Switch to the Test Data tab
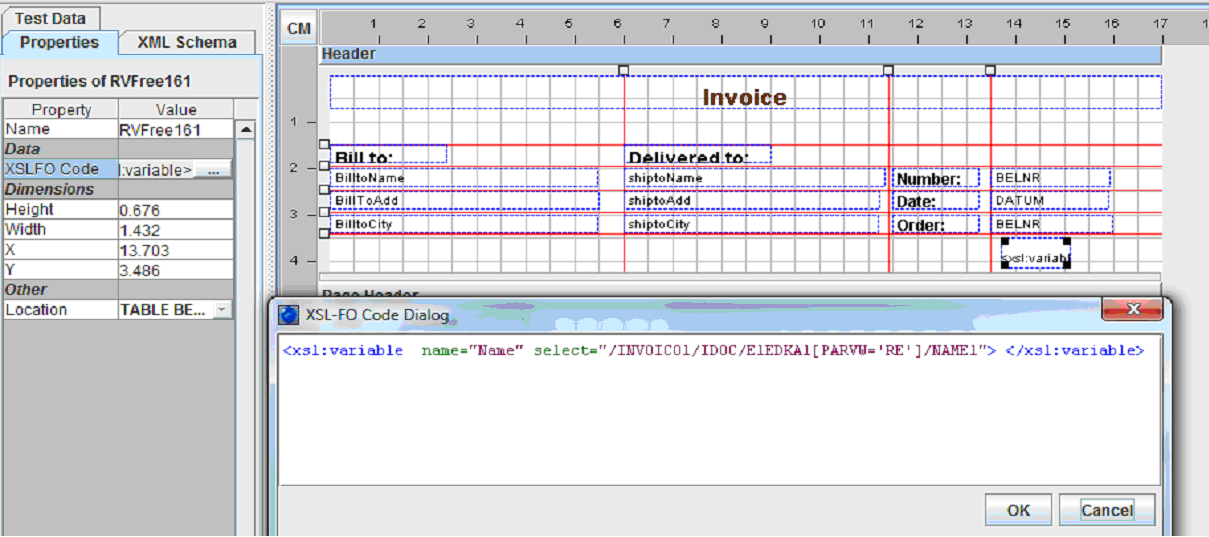Viewport: 1209px width, 537px height. click(50, 18)
